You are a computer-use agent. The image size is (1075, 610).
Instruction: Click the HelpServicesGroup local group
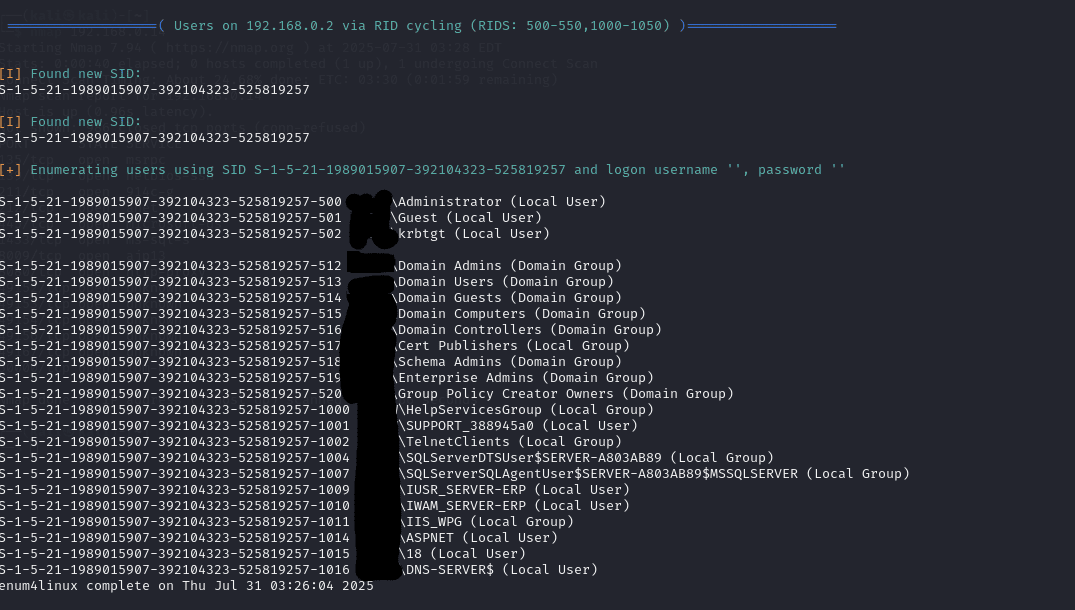[525, 410]
